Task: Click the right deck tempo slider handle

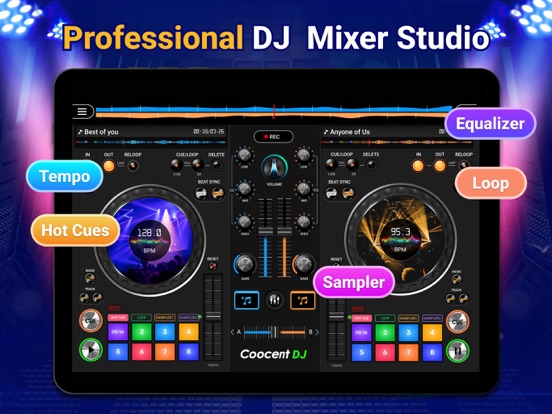Action: click(336, 316)
